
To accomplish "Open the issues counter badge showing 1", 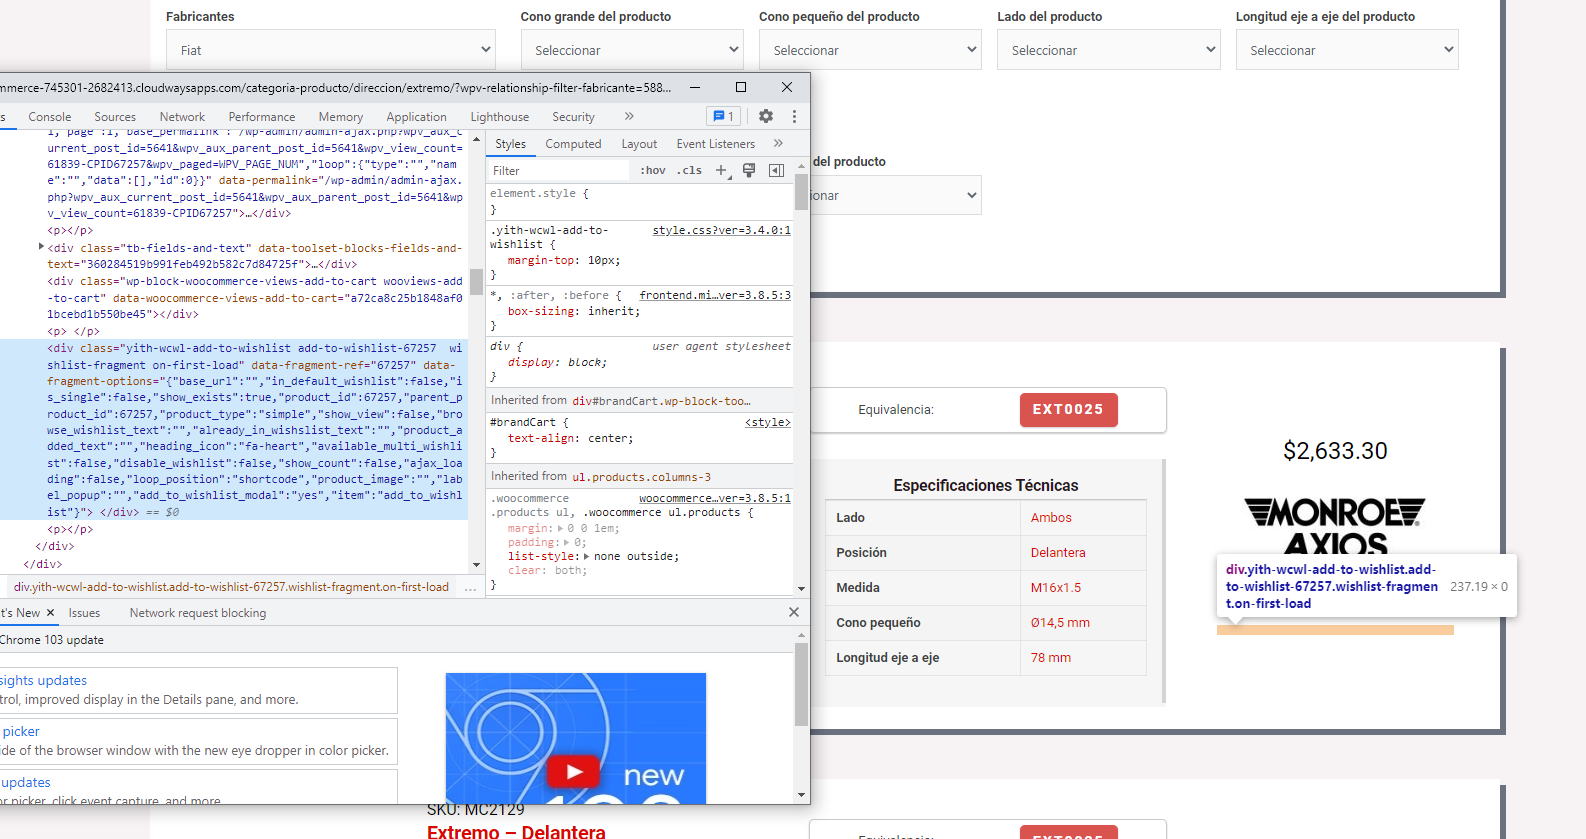I will tap(723, 116).
